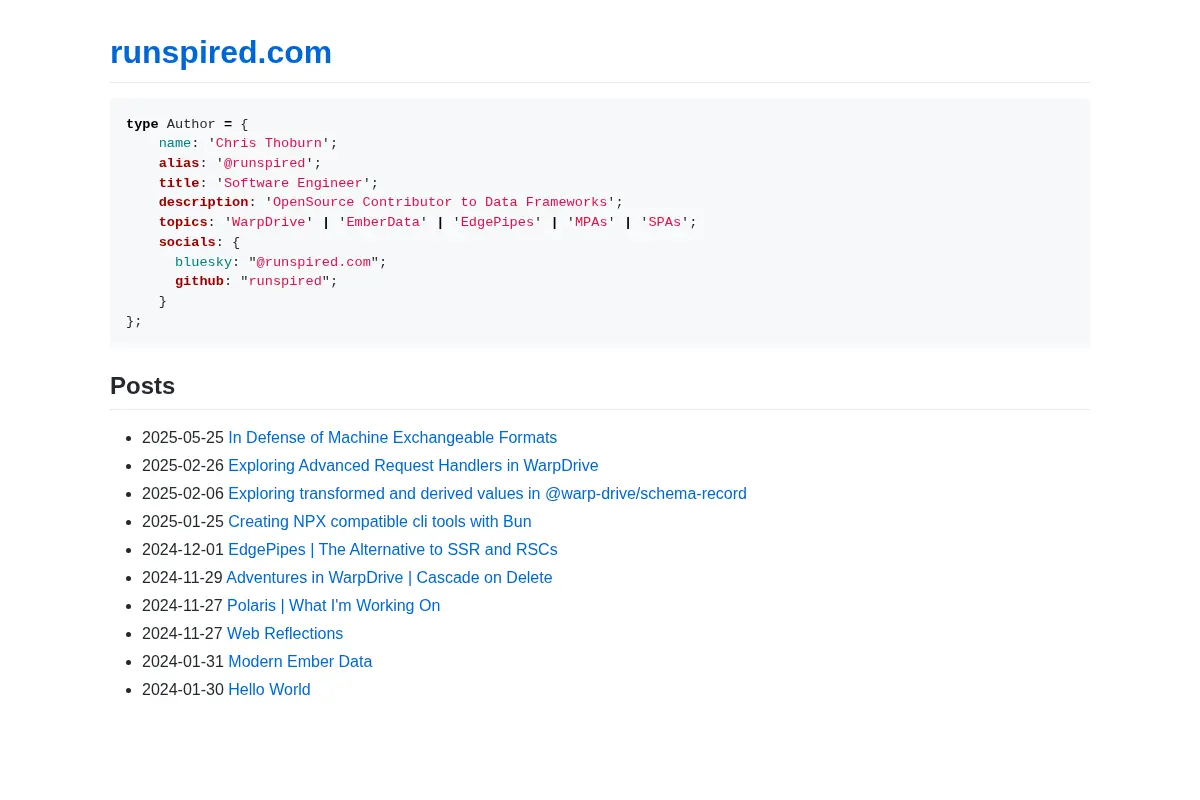Open In Defense of Machine Exchangeable Formats post
The image size is (1200, 800).
tap(392, 438)
